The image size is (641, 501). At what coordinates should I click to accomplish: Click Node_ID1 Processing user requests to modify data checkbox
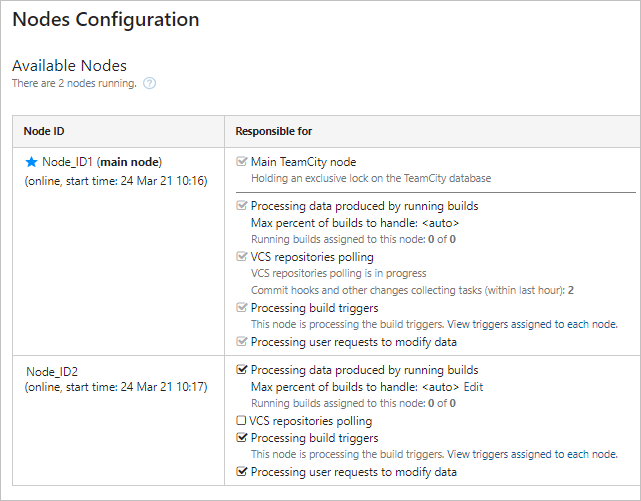click(x=242, y=341)
